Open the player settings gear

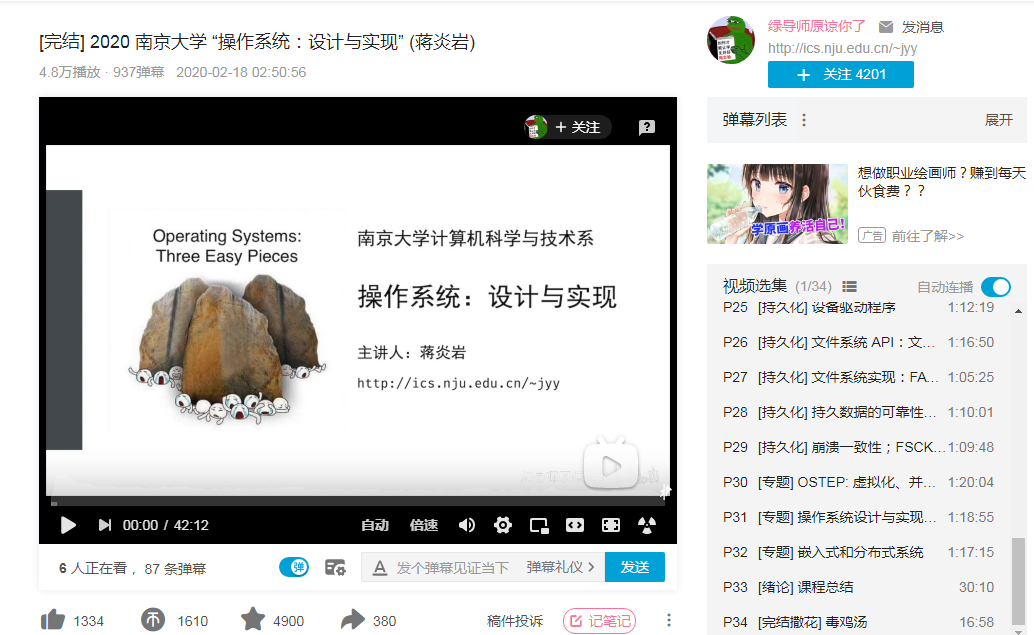tap(502, 524)
